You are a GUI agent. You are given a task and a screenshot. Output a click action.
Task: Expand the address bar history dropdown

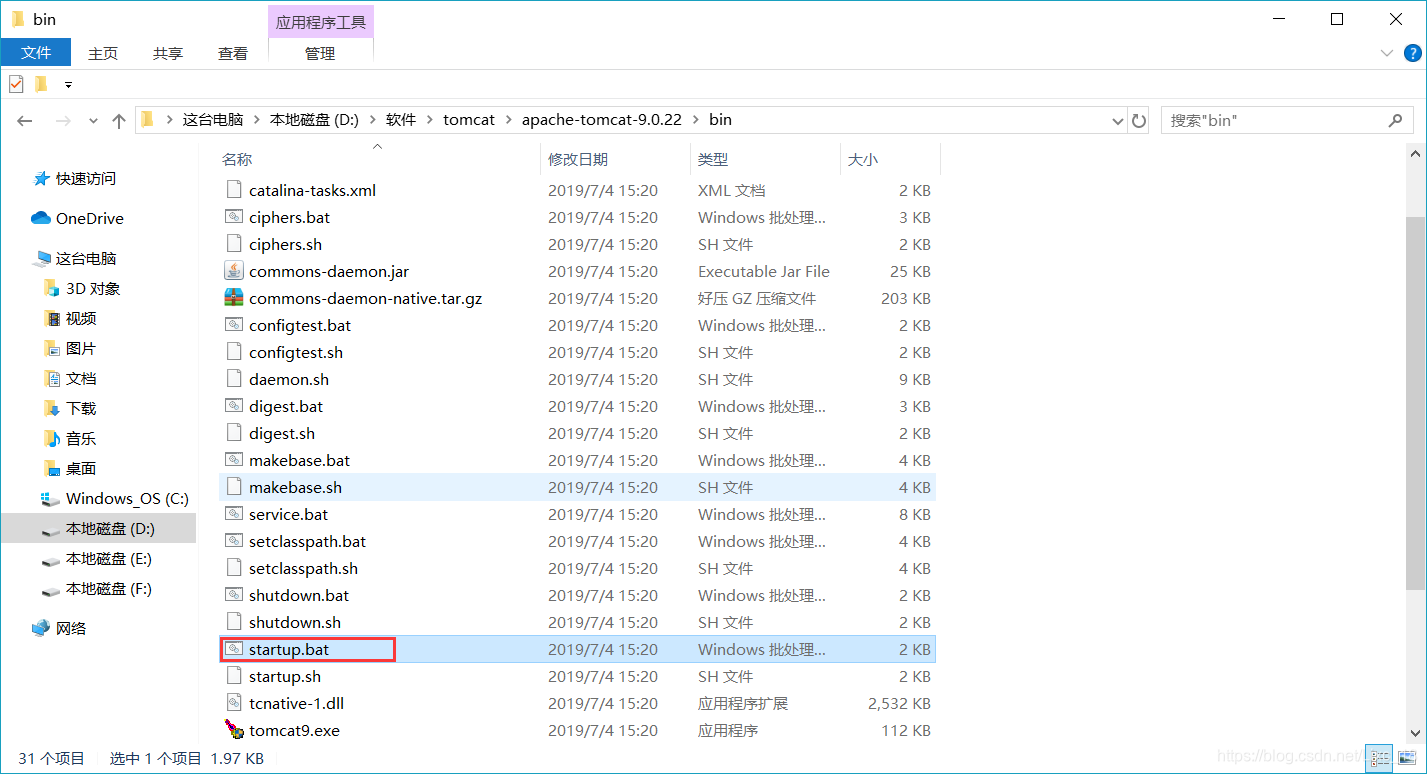[1118, 120]
